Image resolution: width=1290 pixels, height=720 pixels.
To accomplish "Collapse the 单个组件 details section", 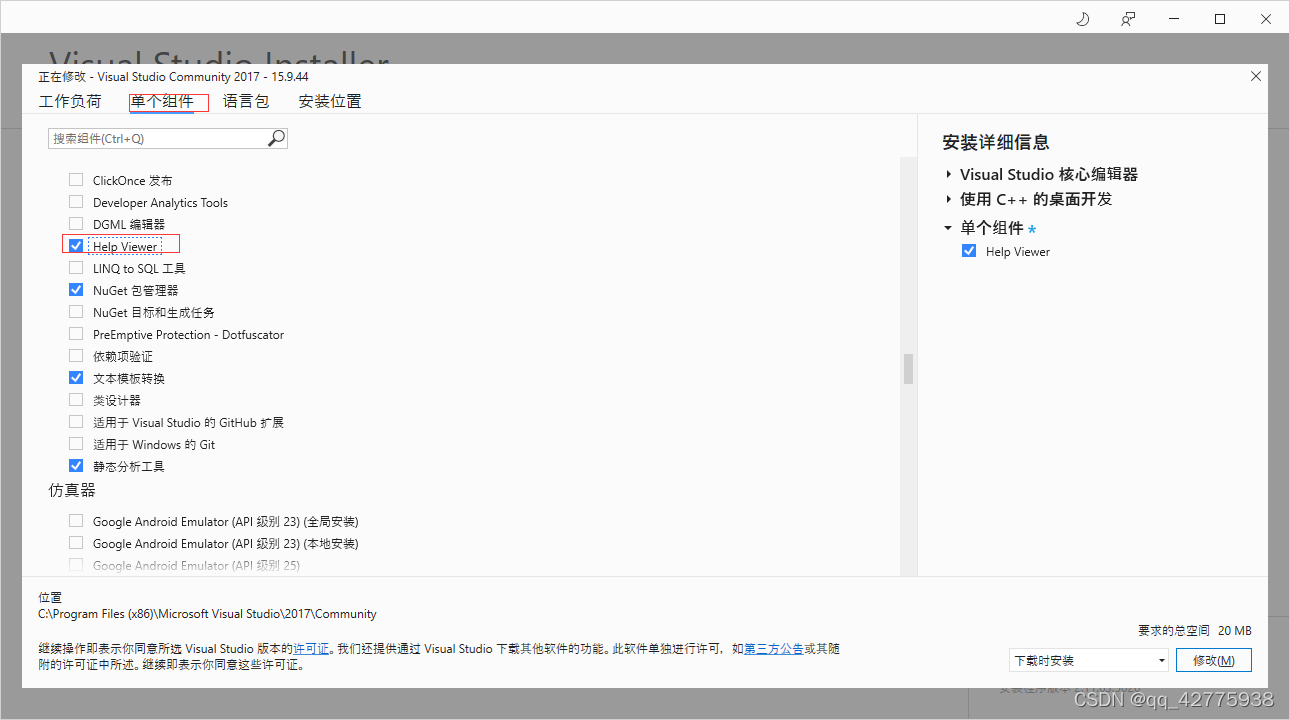I will (x=948, y=228).
